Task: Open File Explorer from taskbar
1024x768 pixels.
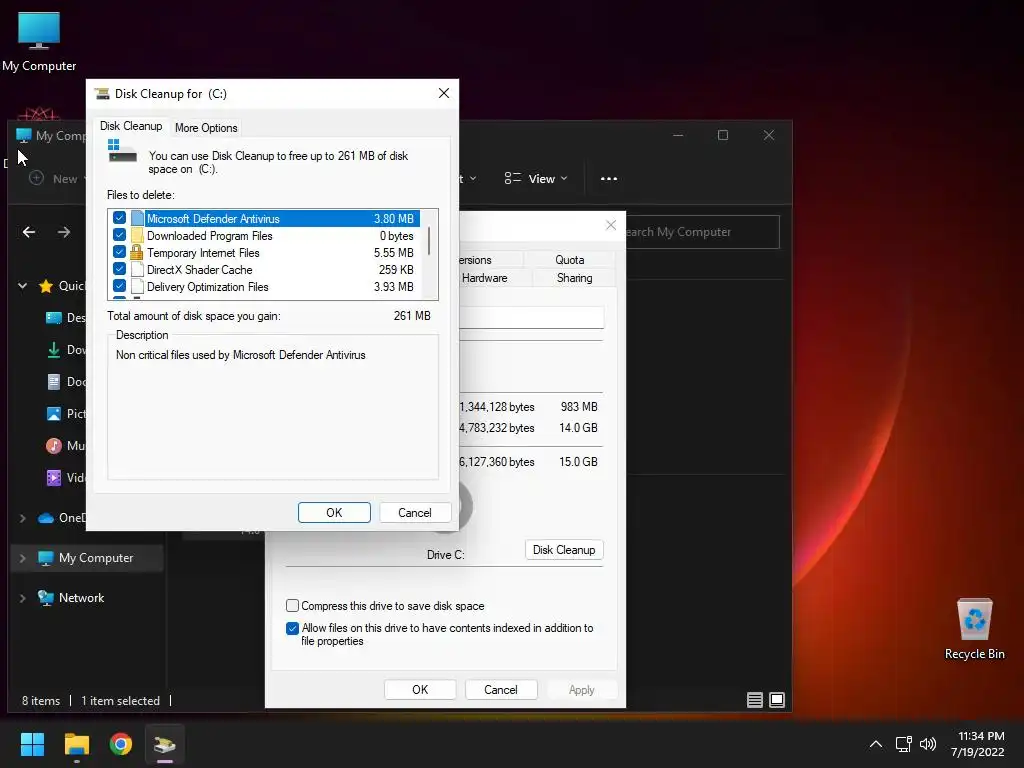Action: (76, 744)
